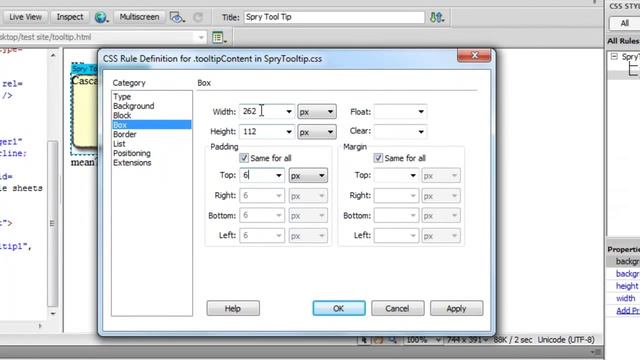Image resolution: width=640 pixels, height=360 pixels.
Task: Select the Border category
Action: pyautogui.click(x=124, y=134)
